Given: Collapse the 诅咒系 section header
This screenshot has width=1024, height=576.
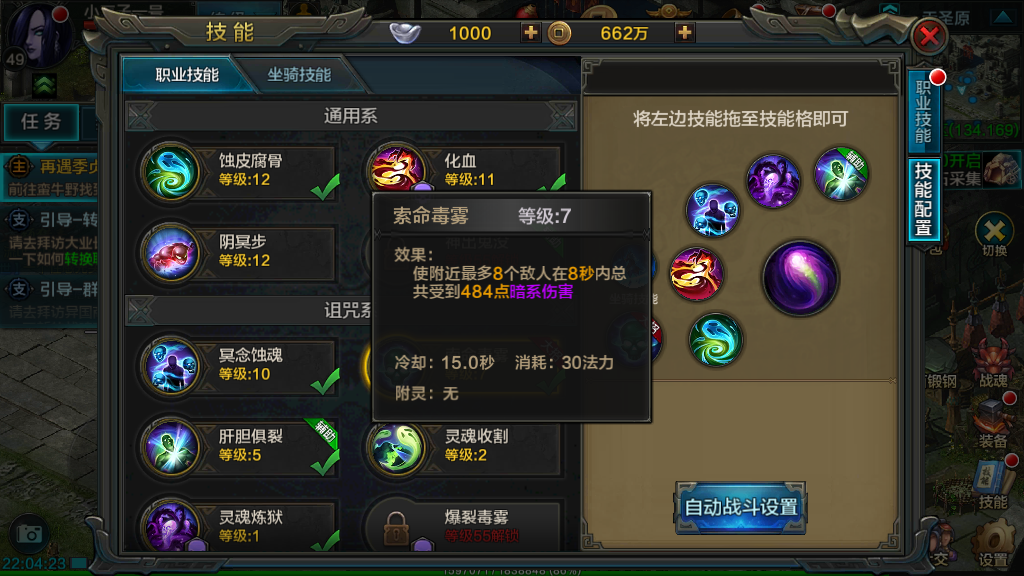Looking at the screenshot, I should pos(248,310).
